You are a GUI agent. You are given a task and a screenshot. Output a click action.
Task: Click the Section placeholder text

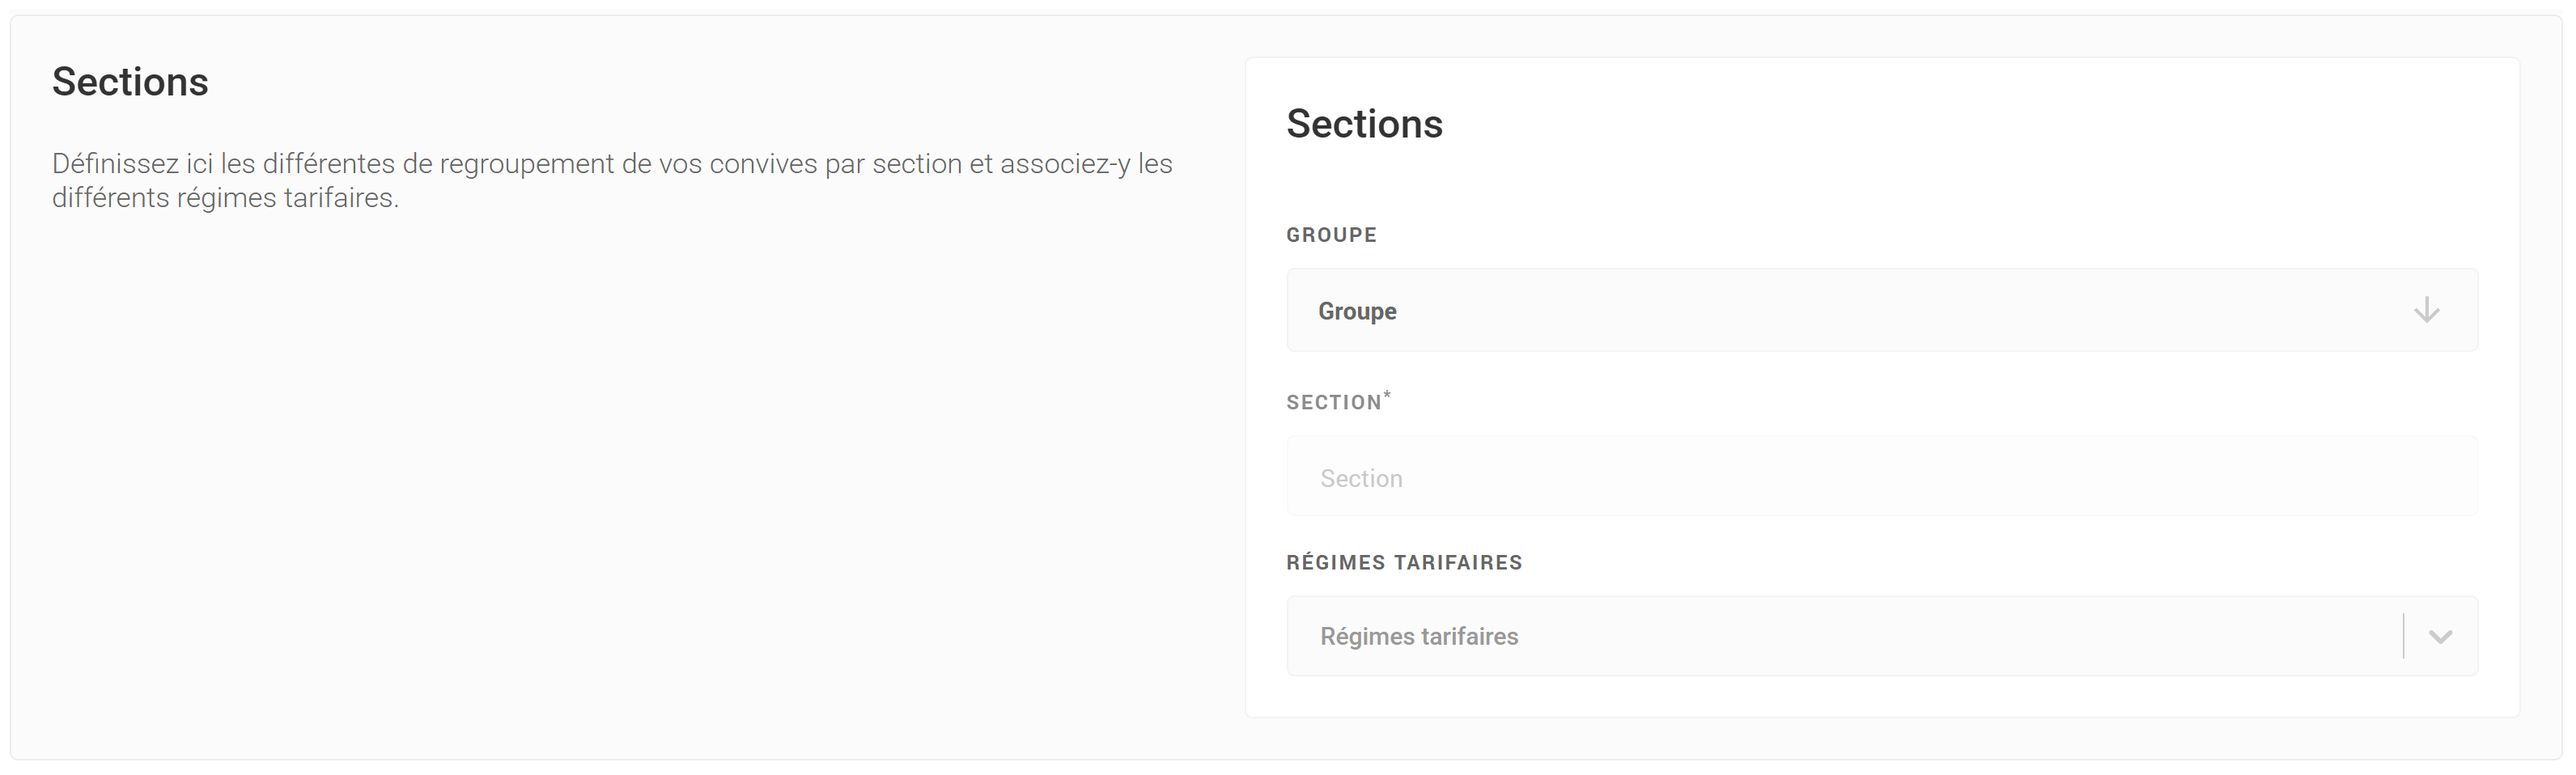pos(1361,479)
